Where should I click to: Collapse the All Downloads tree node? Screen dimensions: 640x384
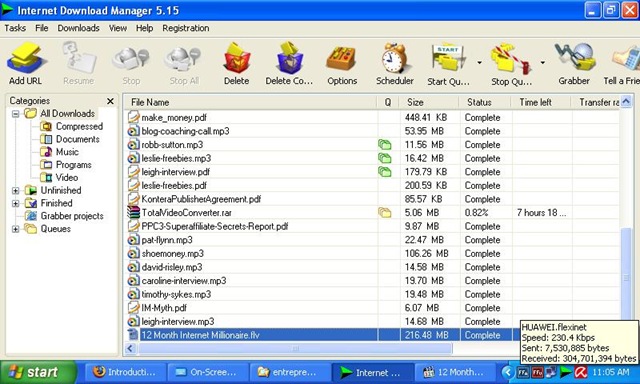click(16, 113)
